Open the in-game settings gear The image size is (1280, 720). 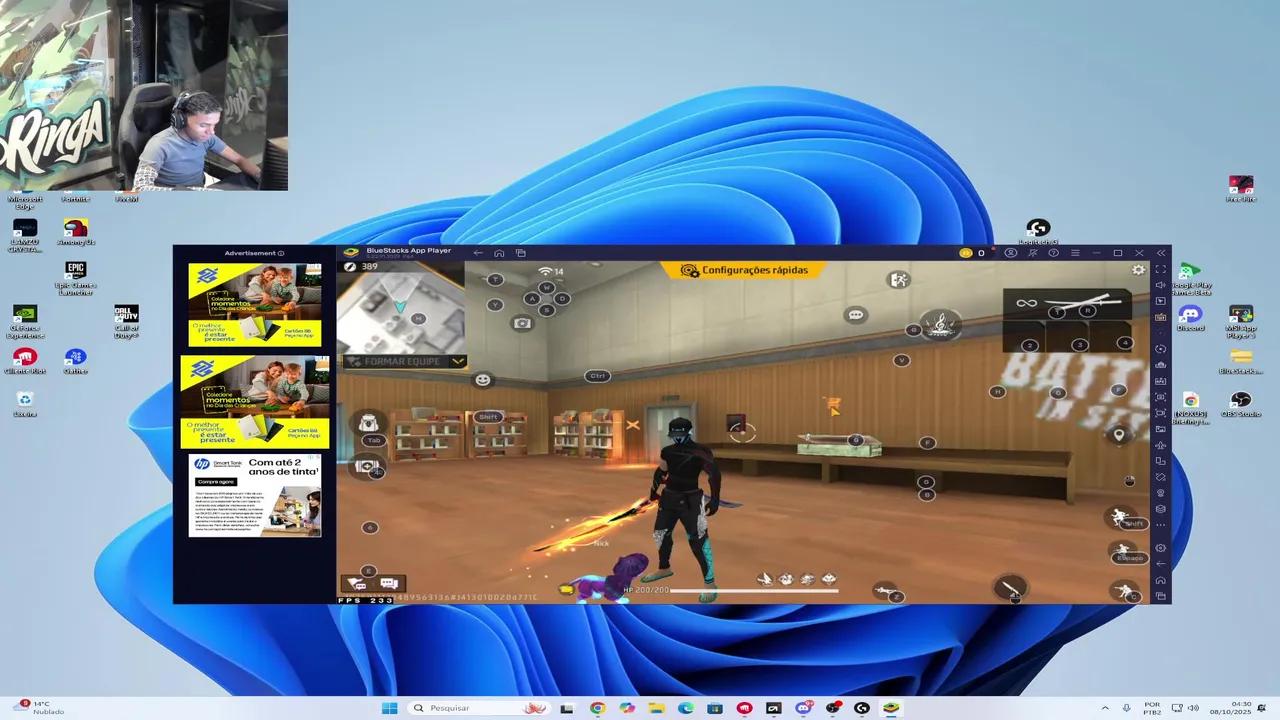point(1138,270)
